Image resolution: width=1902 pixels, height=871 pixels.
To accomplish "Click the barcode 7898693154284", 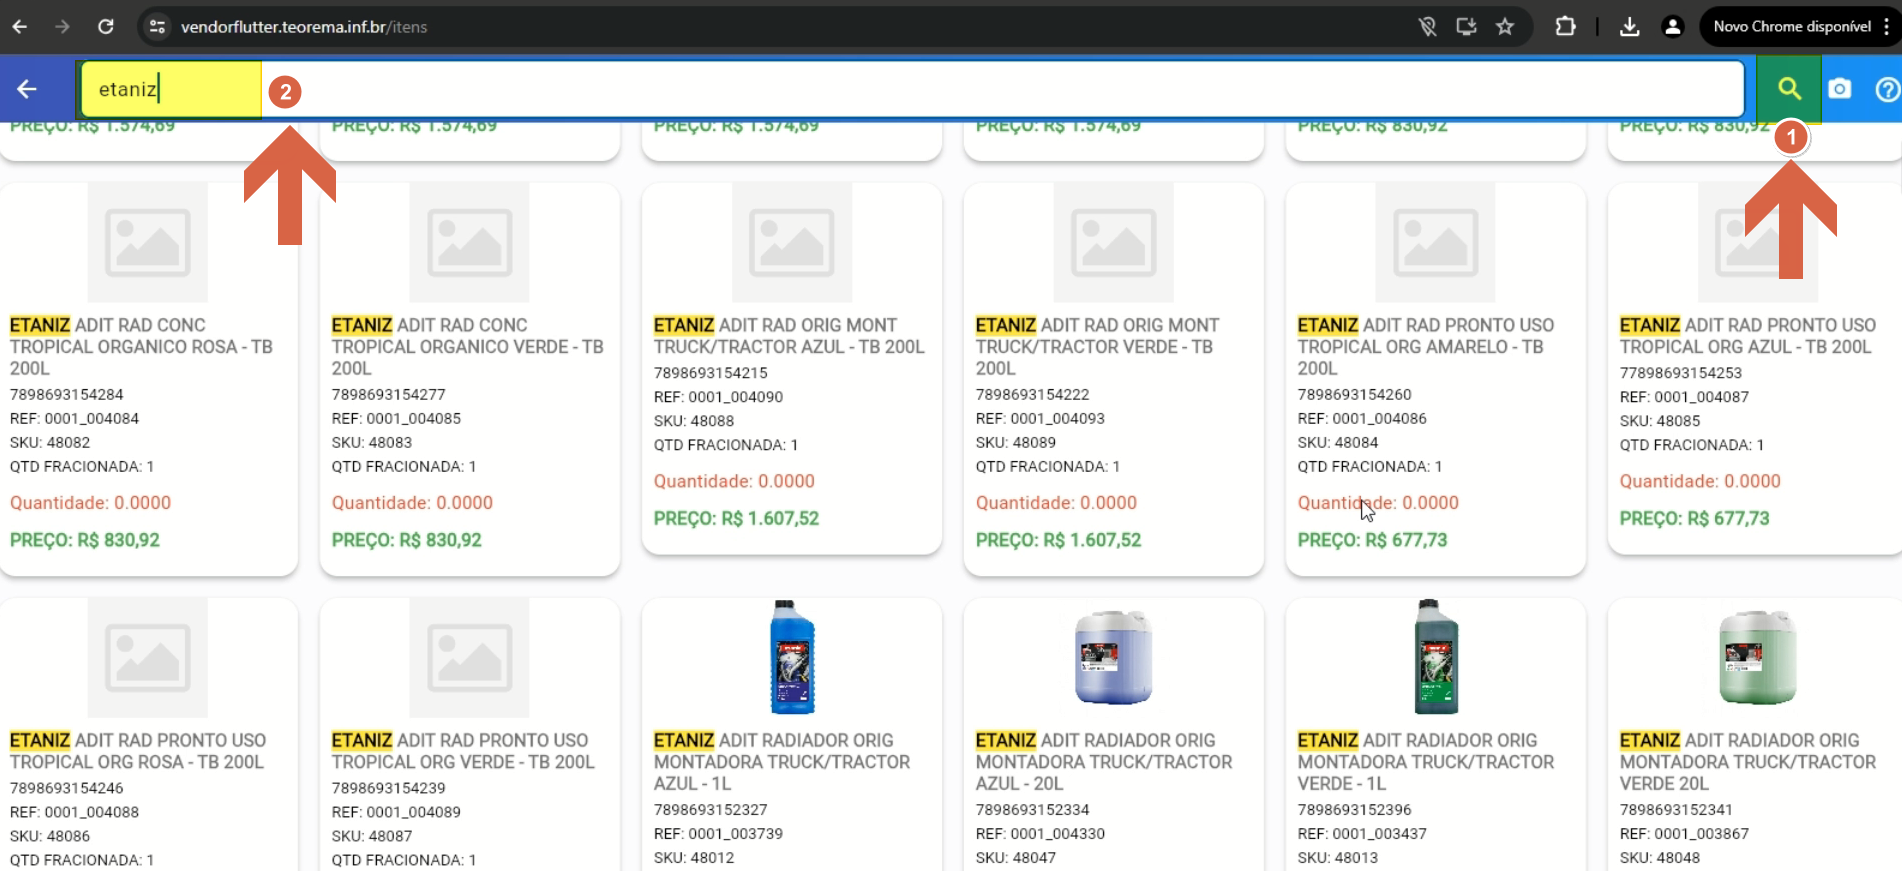I will point(67,395).
